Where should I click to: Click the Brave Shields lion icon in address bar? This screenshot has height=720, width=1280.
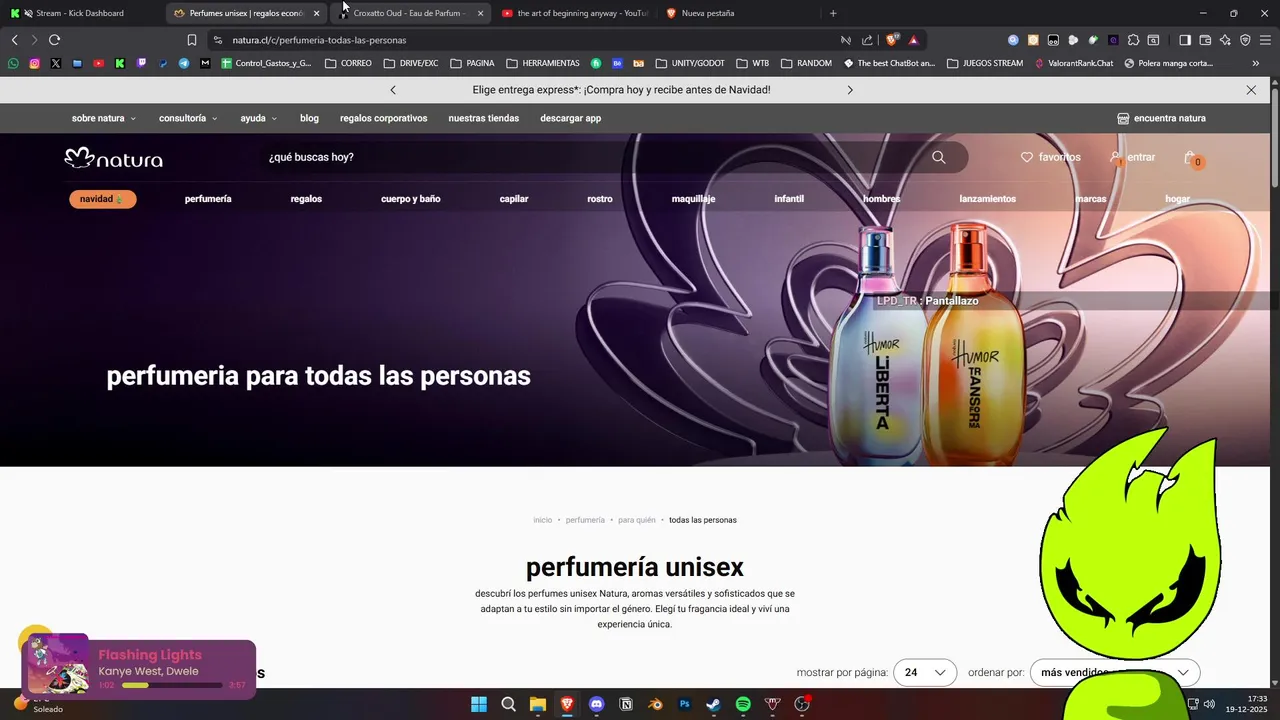[x=892, y=40]
